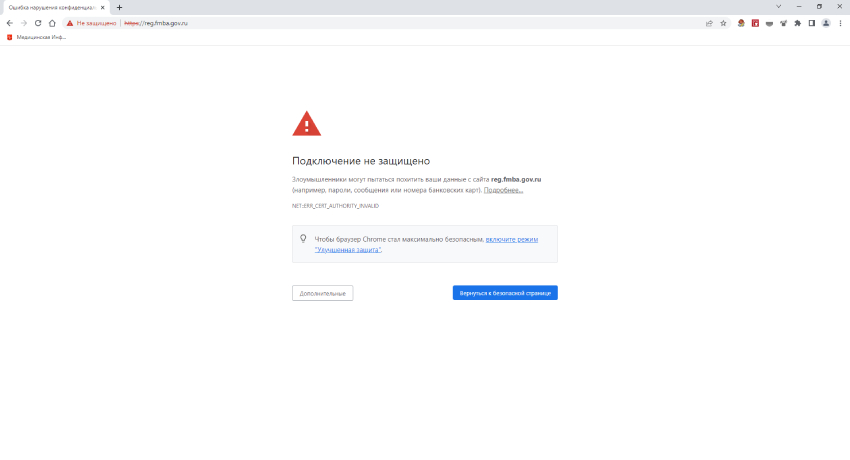
Task: Close the privacy error tab
Action: click(x=102, y=8)
